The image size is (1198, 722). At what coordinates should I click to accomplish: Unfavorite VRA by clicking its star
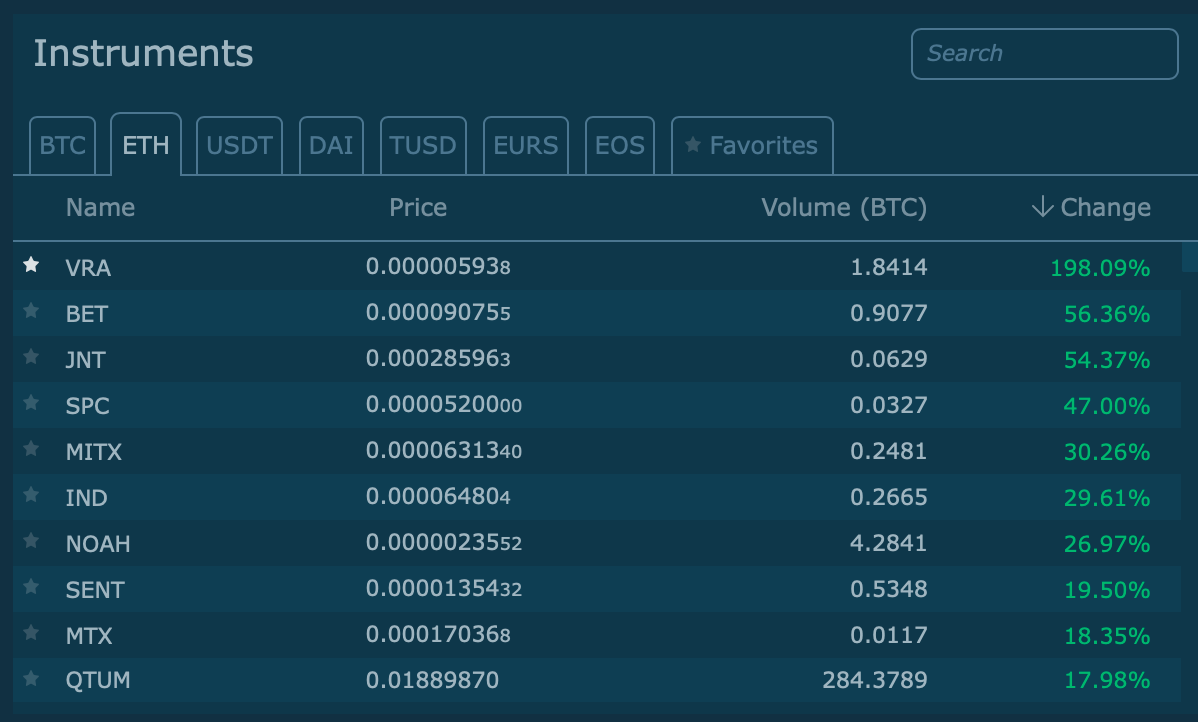[31, 265]
